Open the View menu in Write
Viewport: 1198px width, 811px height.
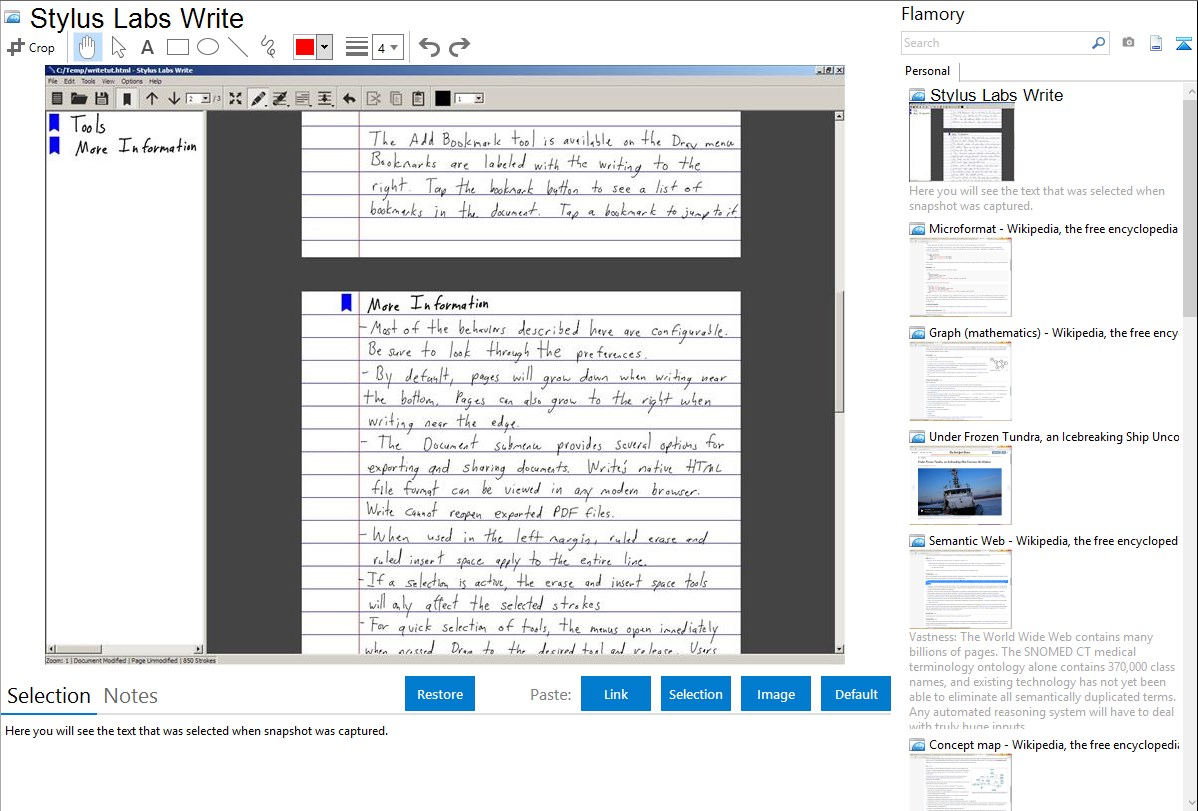tap(108, 81)
